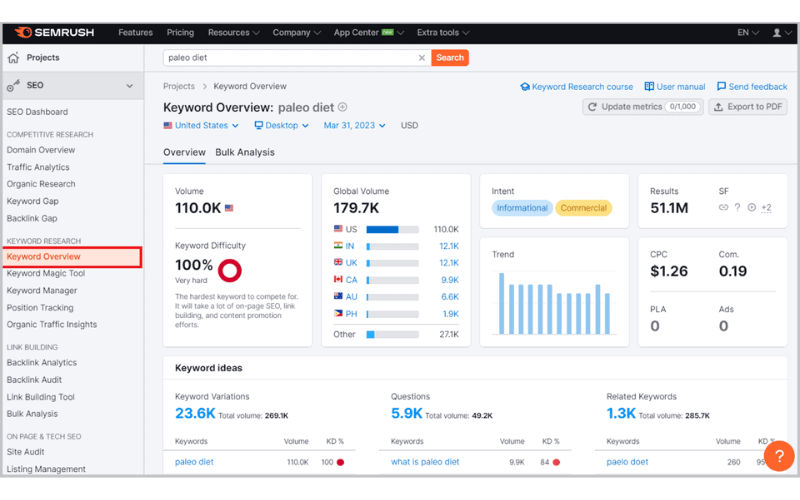This screenshot has width=800, height=500.
Task: Click the Update metrics button
Action: [x=643, y=107]
